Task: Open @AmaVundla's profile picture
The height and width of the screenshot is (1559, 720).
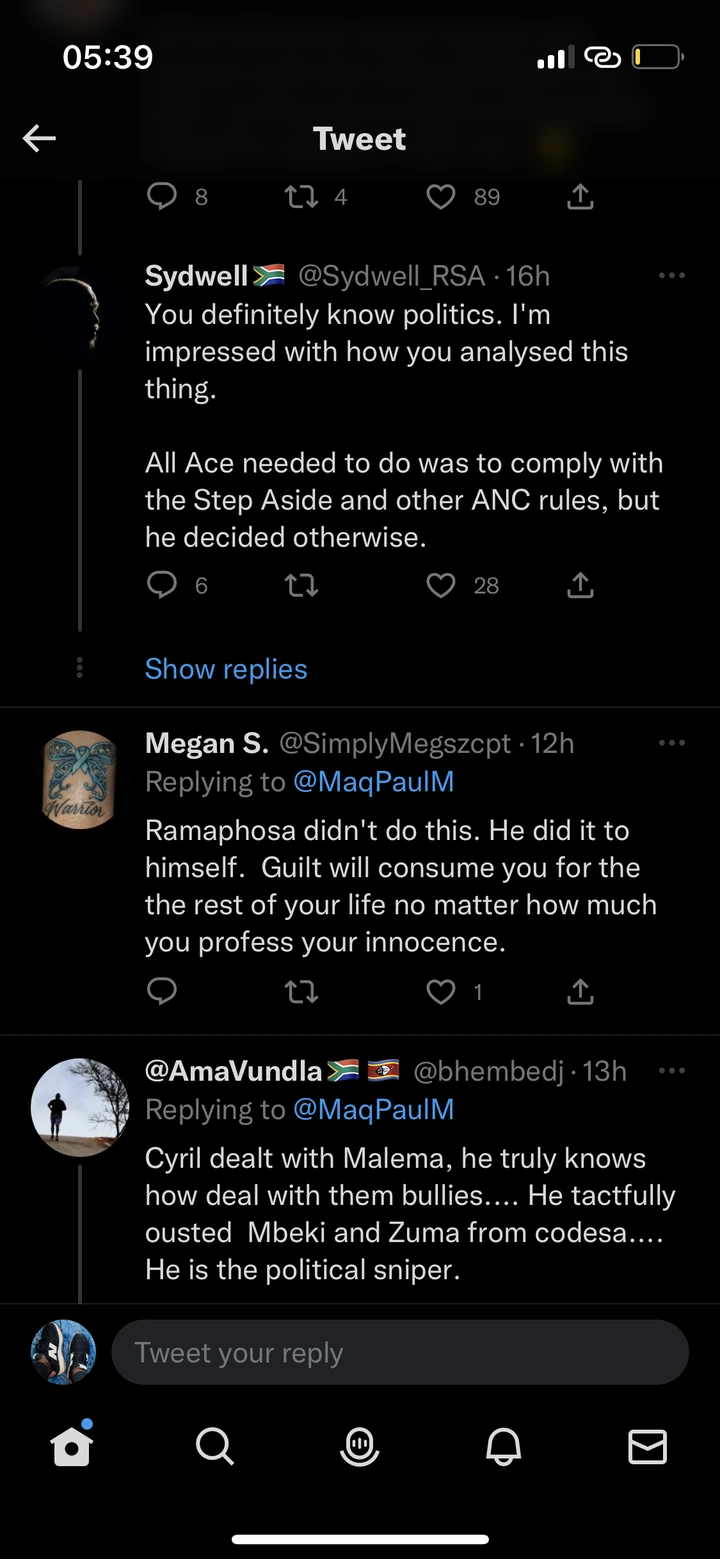Action: (80, 1107)
